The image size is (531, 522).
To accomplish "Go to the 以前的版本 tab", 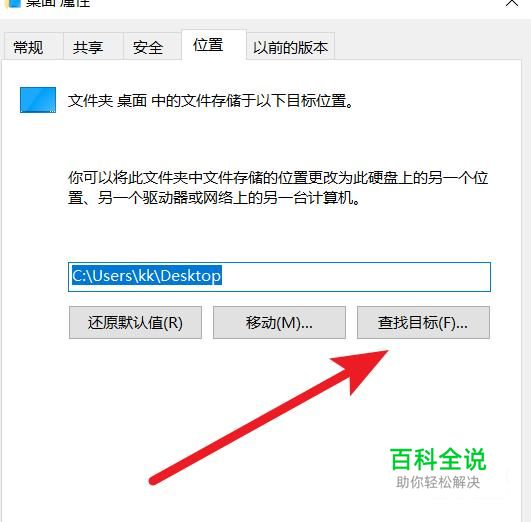I will coord(291,47).
